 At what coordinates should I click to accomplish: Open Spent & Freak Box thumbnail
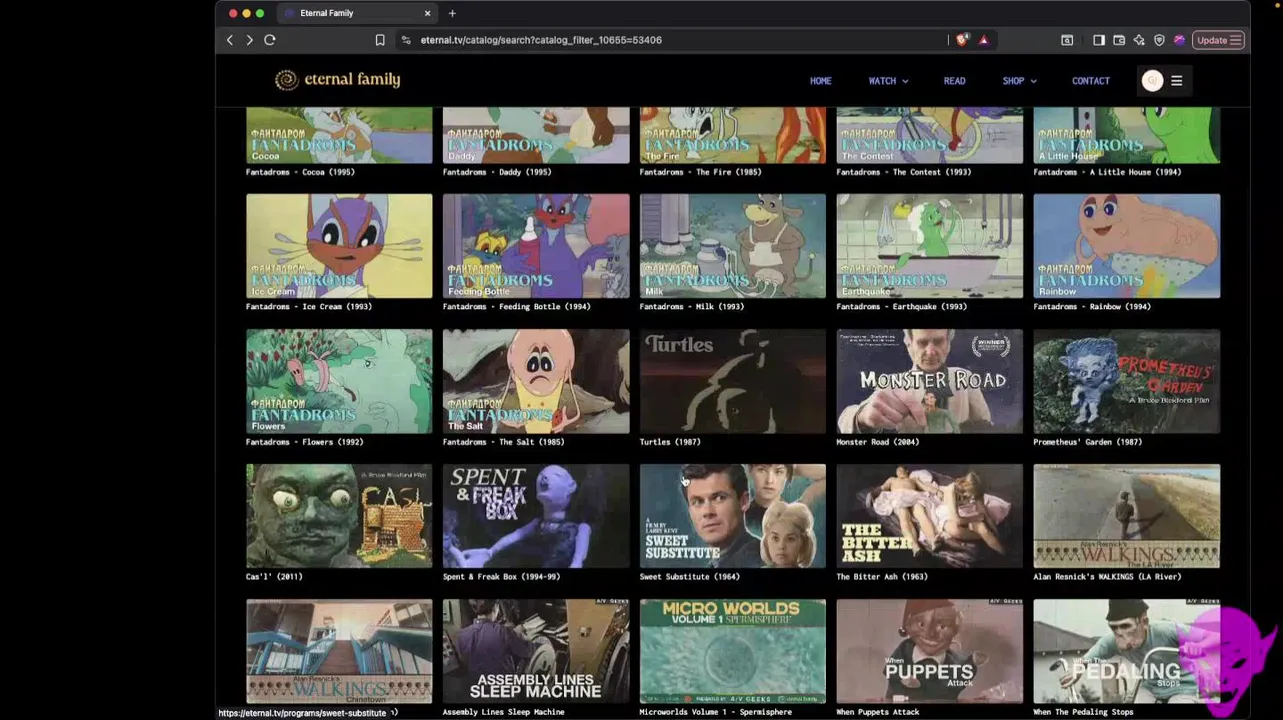pyautogui.click(x=536, y=516)
